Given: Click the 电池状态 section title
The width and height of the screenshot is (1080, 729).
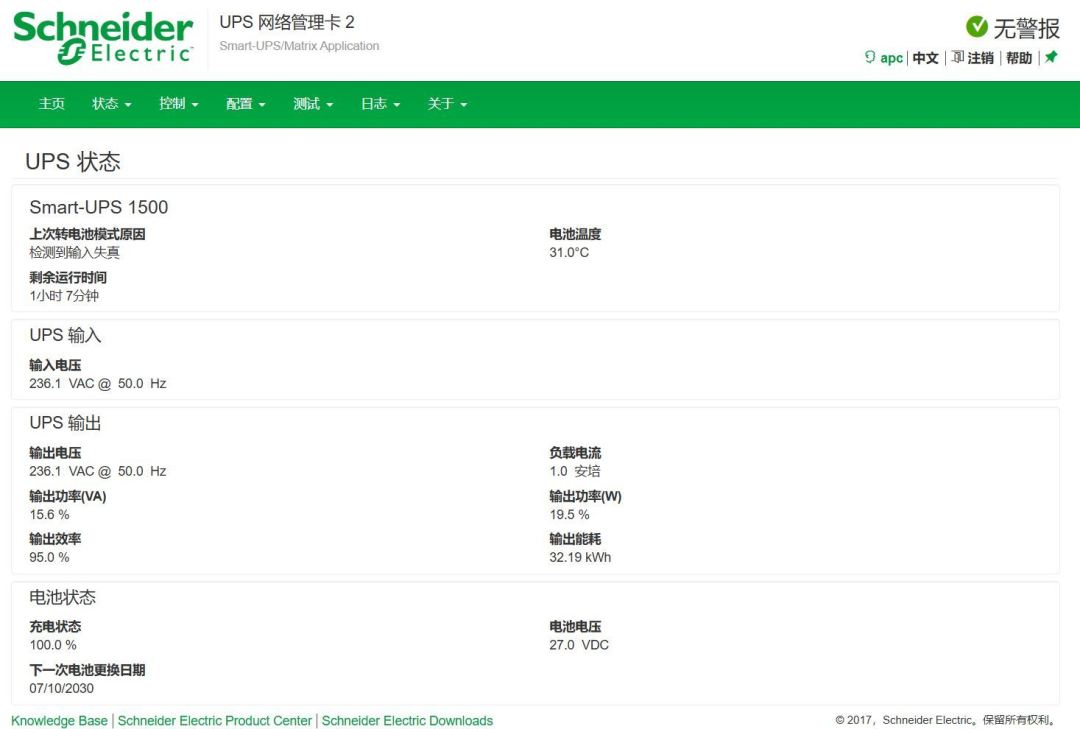Looking at the screenshot, I should pos(63,597).
